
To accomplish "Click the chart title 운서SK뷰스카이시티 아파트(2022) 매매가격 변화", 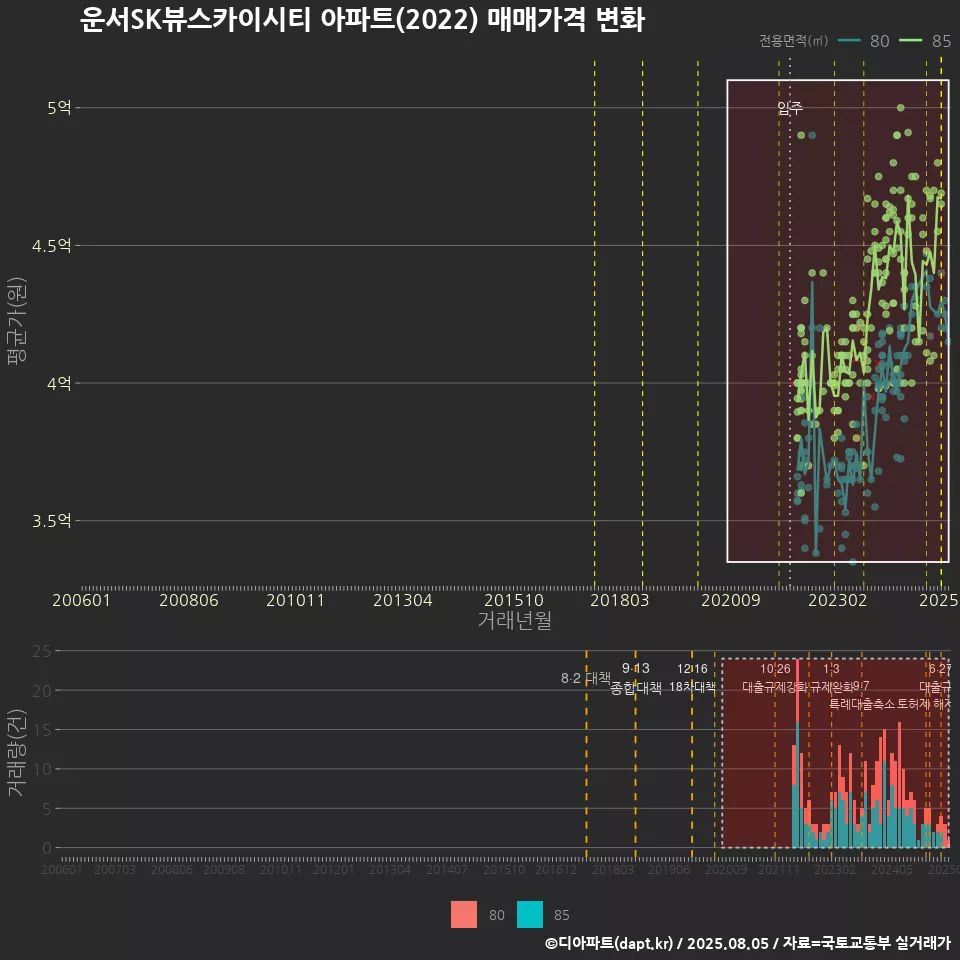I will click(x=362, y=20).
